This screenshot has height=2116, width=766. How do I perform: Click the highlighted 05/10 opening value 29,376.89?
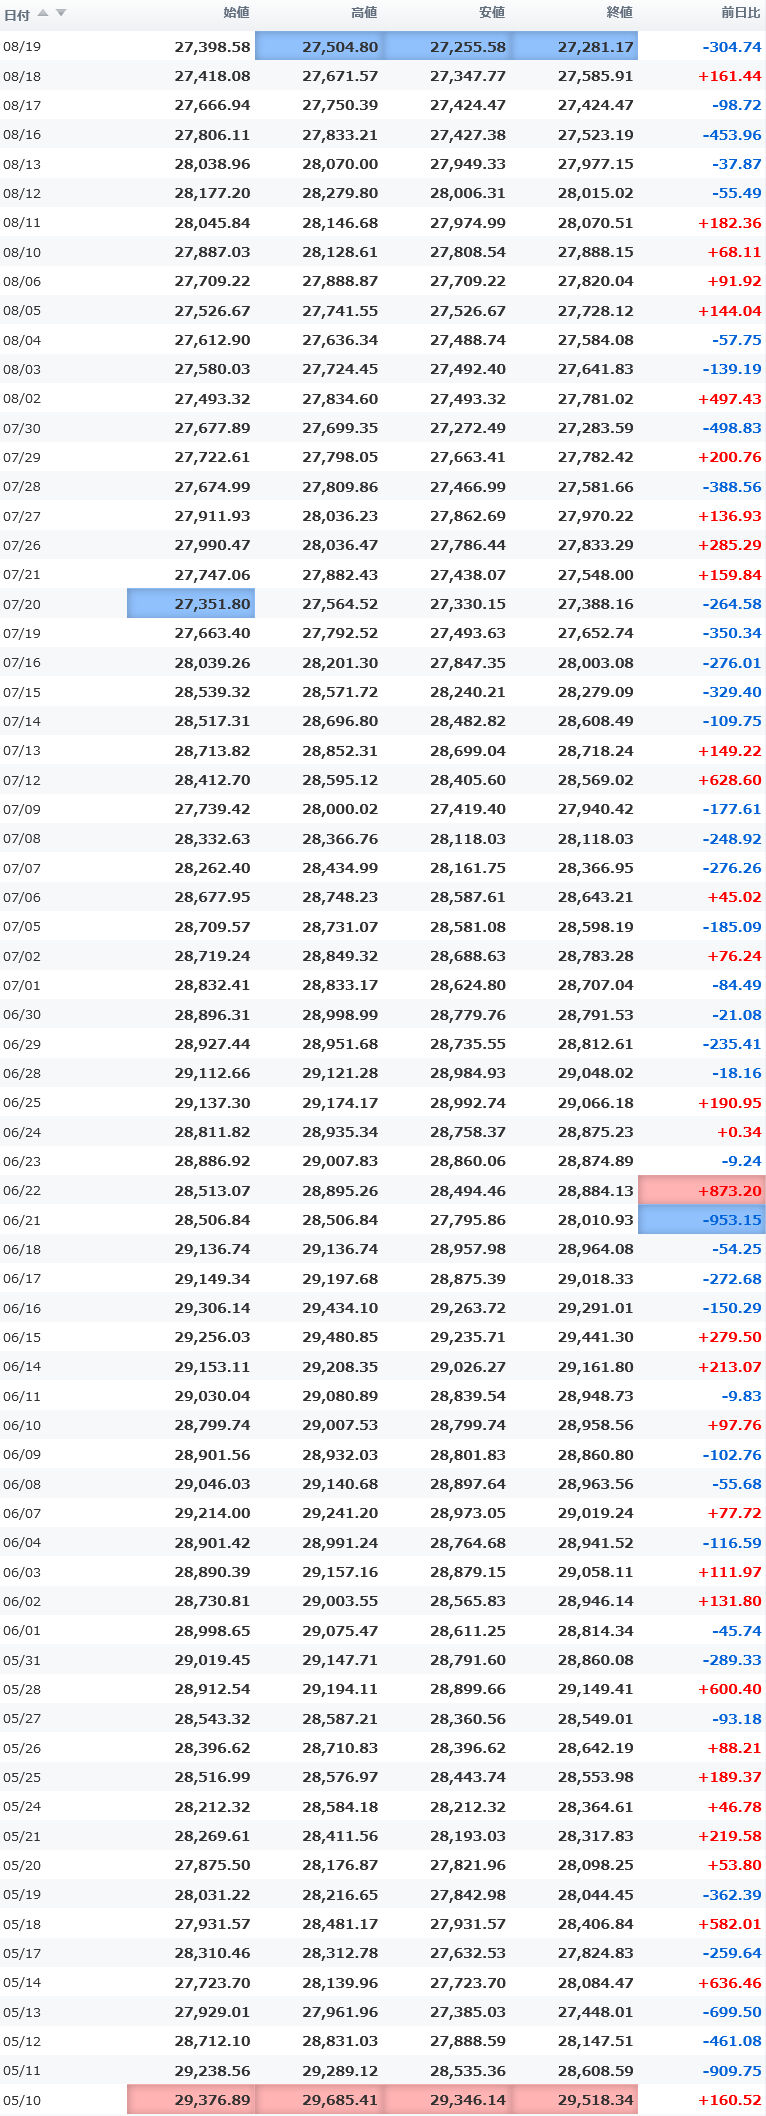pos(191,2099)
